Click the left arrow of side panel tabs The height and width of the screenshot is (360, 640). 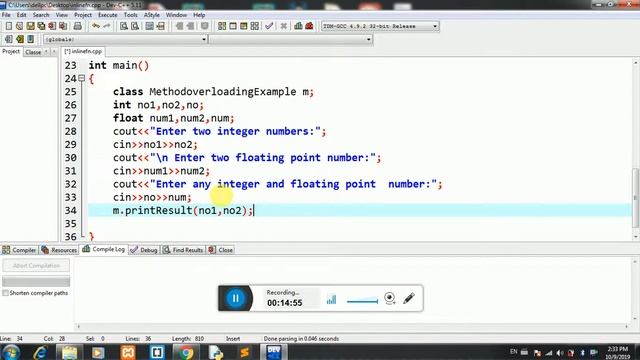coord(46,52)
